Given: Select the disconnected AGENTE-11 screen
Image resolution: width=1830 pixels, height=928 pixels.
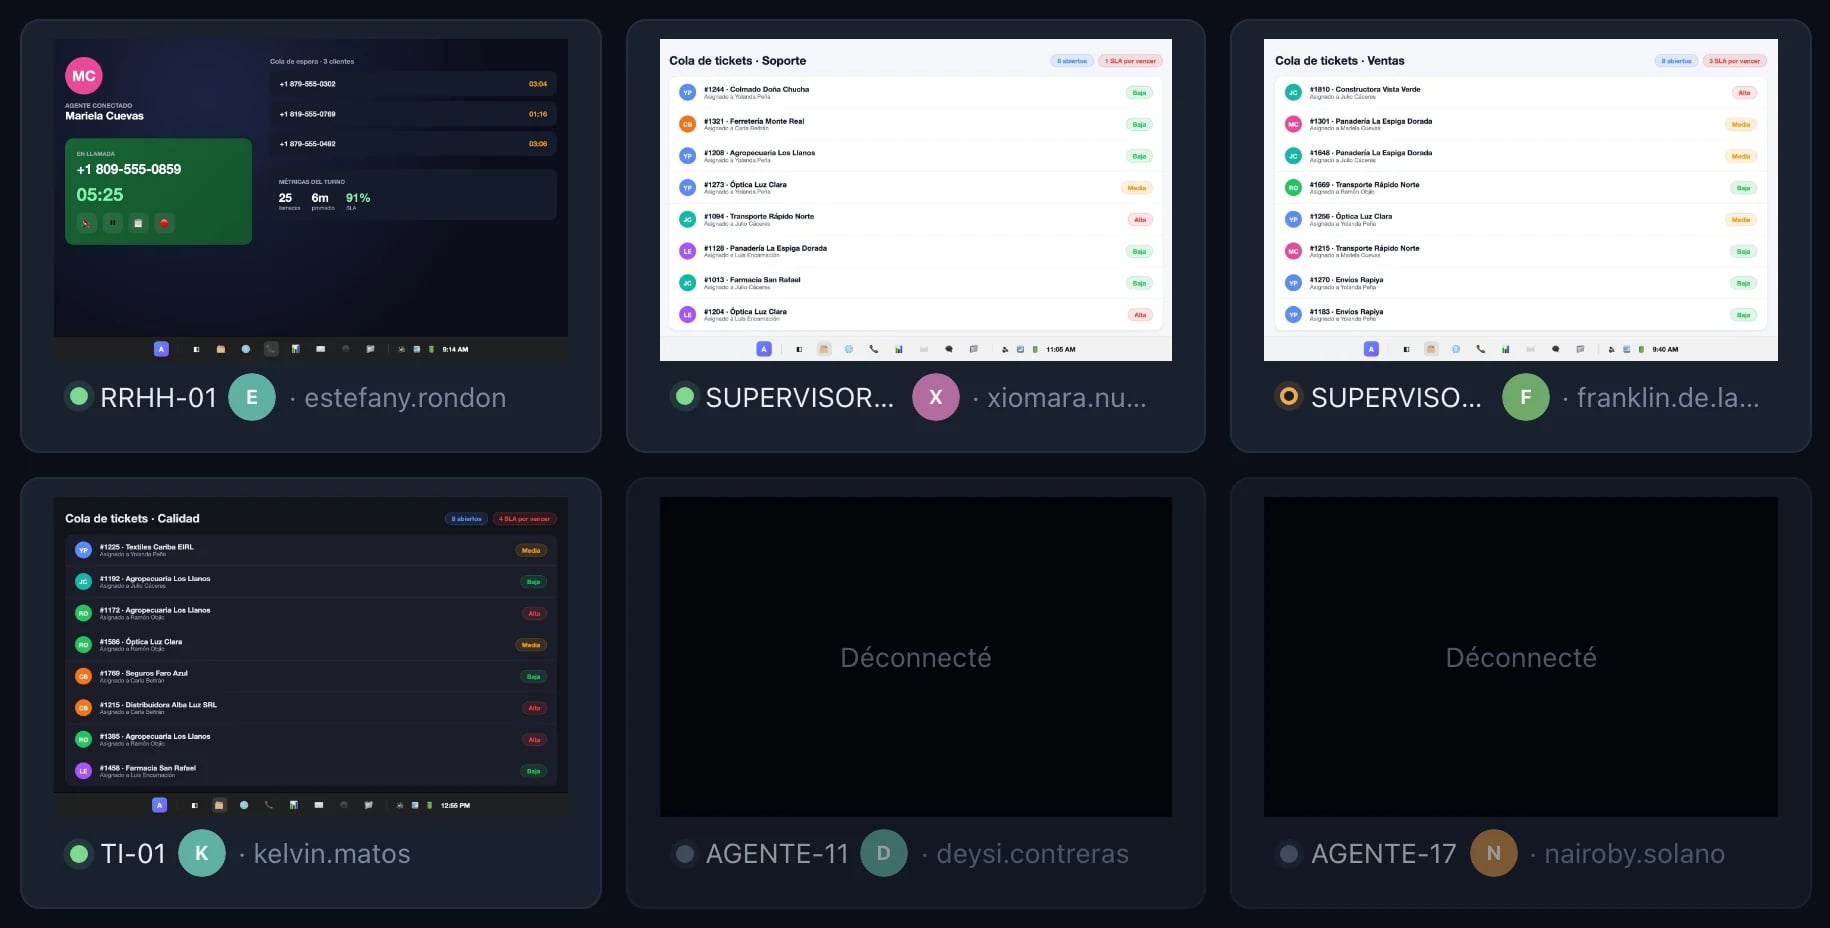Looking at the screenshot, I should 916,657.
